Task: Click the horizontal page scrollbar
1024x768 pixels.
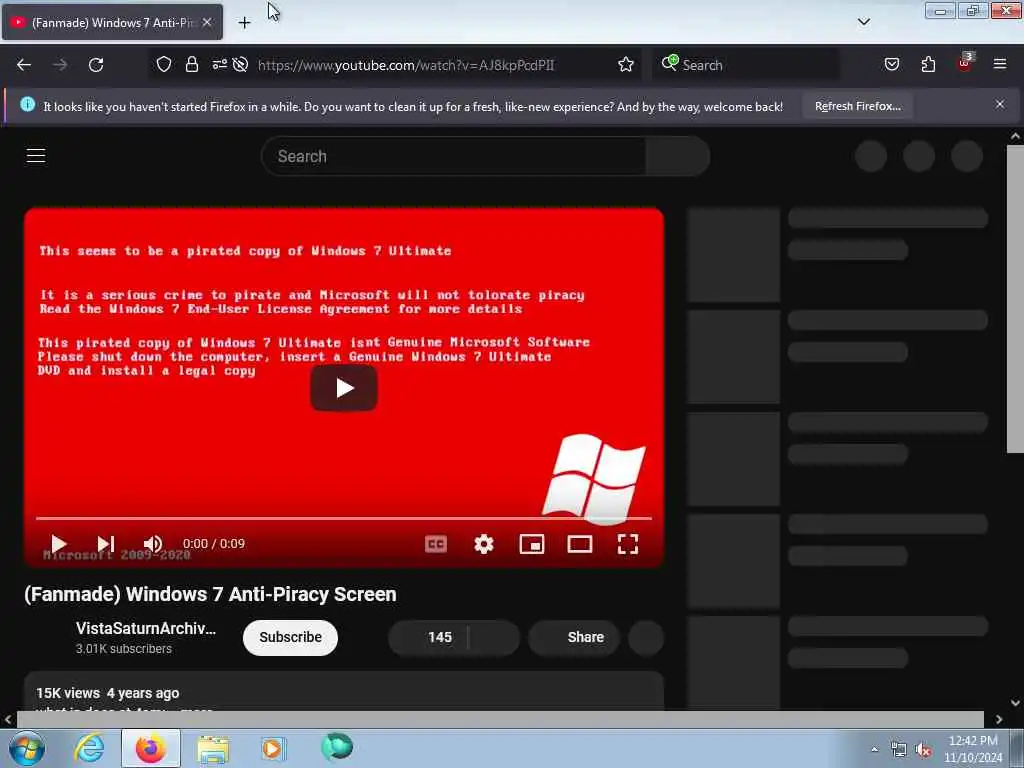Action: click(x=500, y=719)
